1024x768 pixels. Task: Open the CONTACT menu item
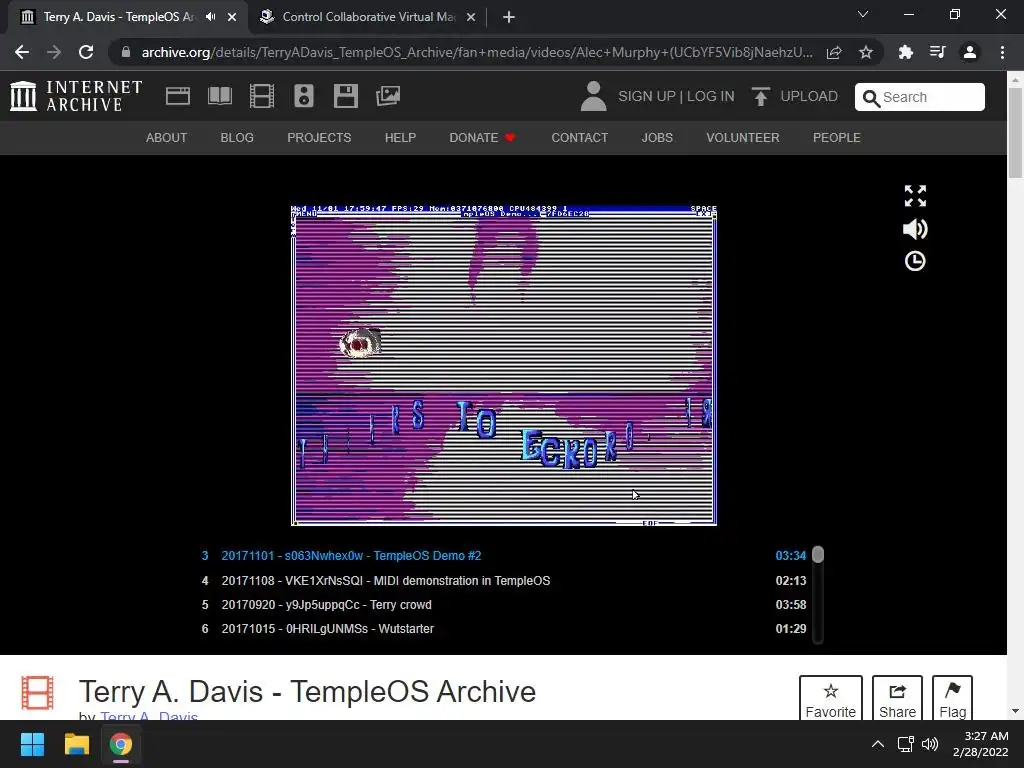[579, 138]
